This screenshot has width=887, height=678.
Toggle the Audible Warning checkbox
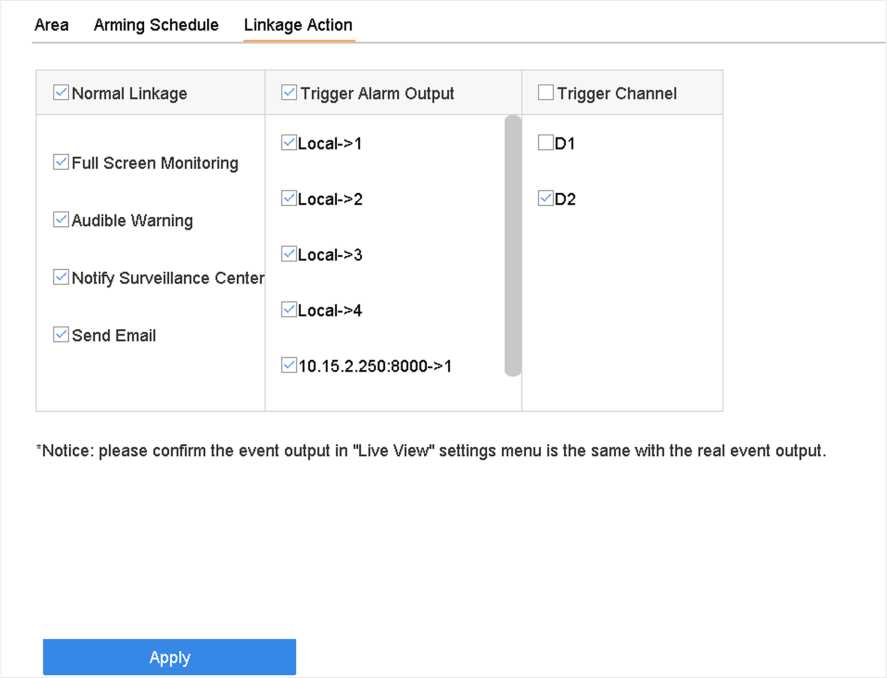click(62, 220)
